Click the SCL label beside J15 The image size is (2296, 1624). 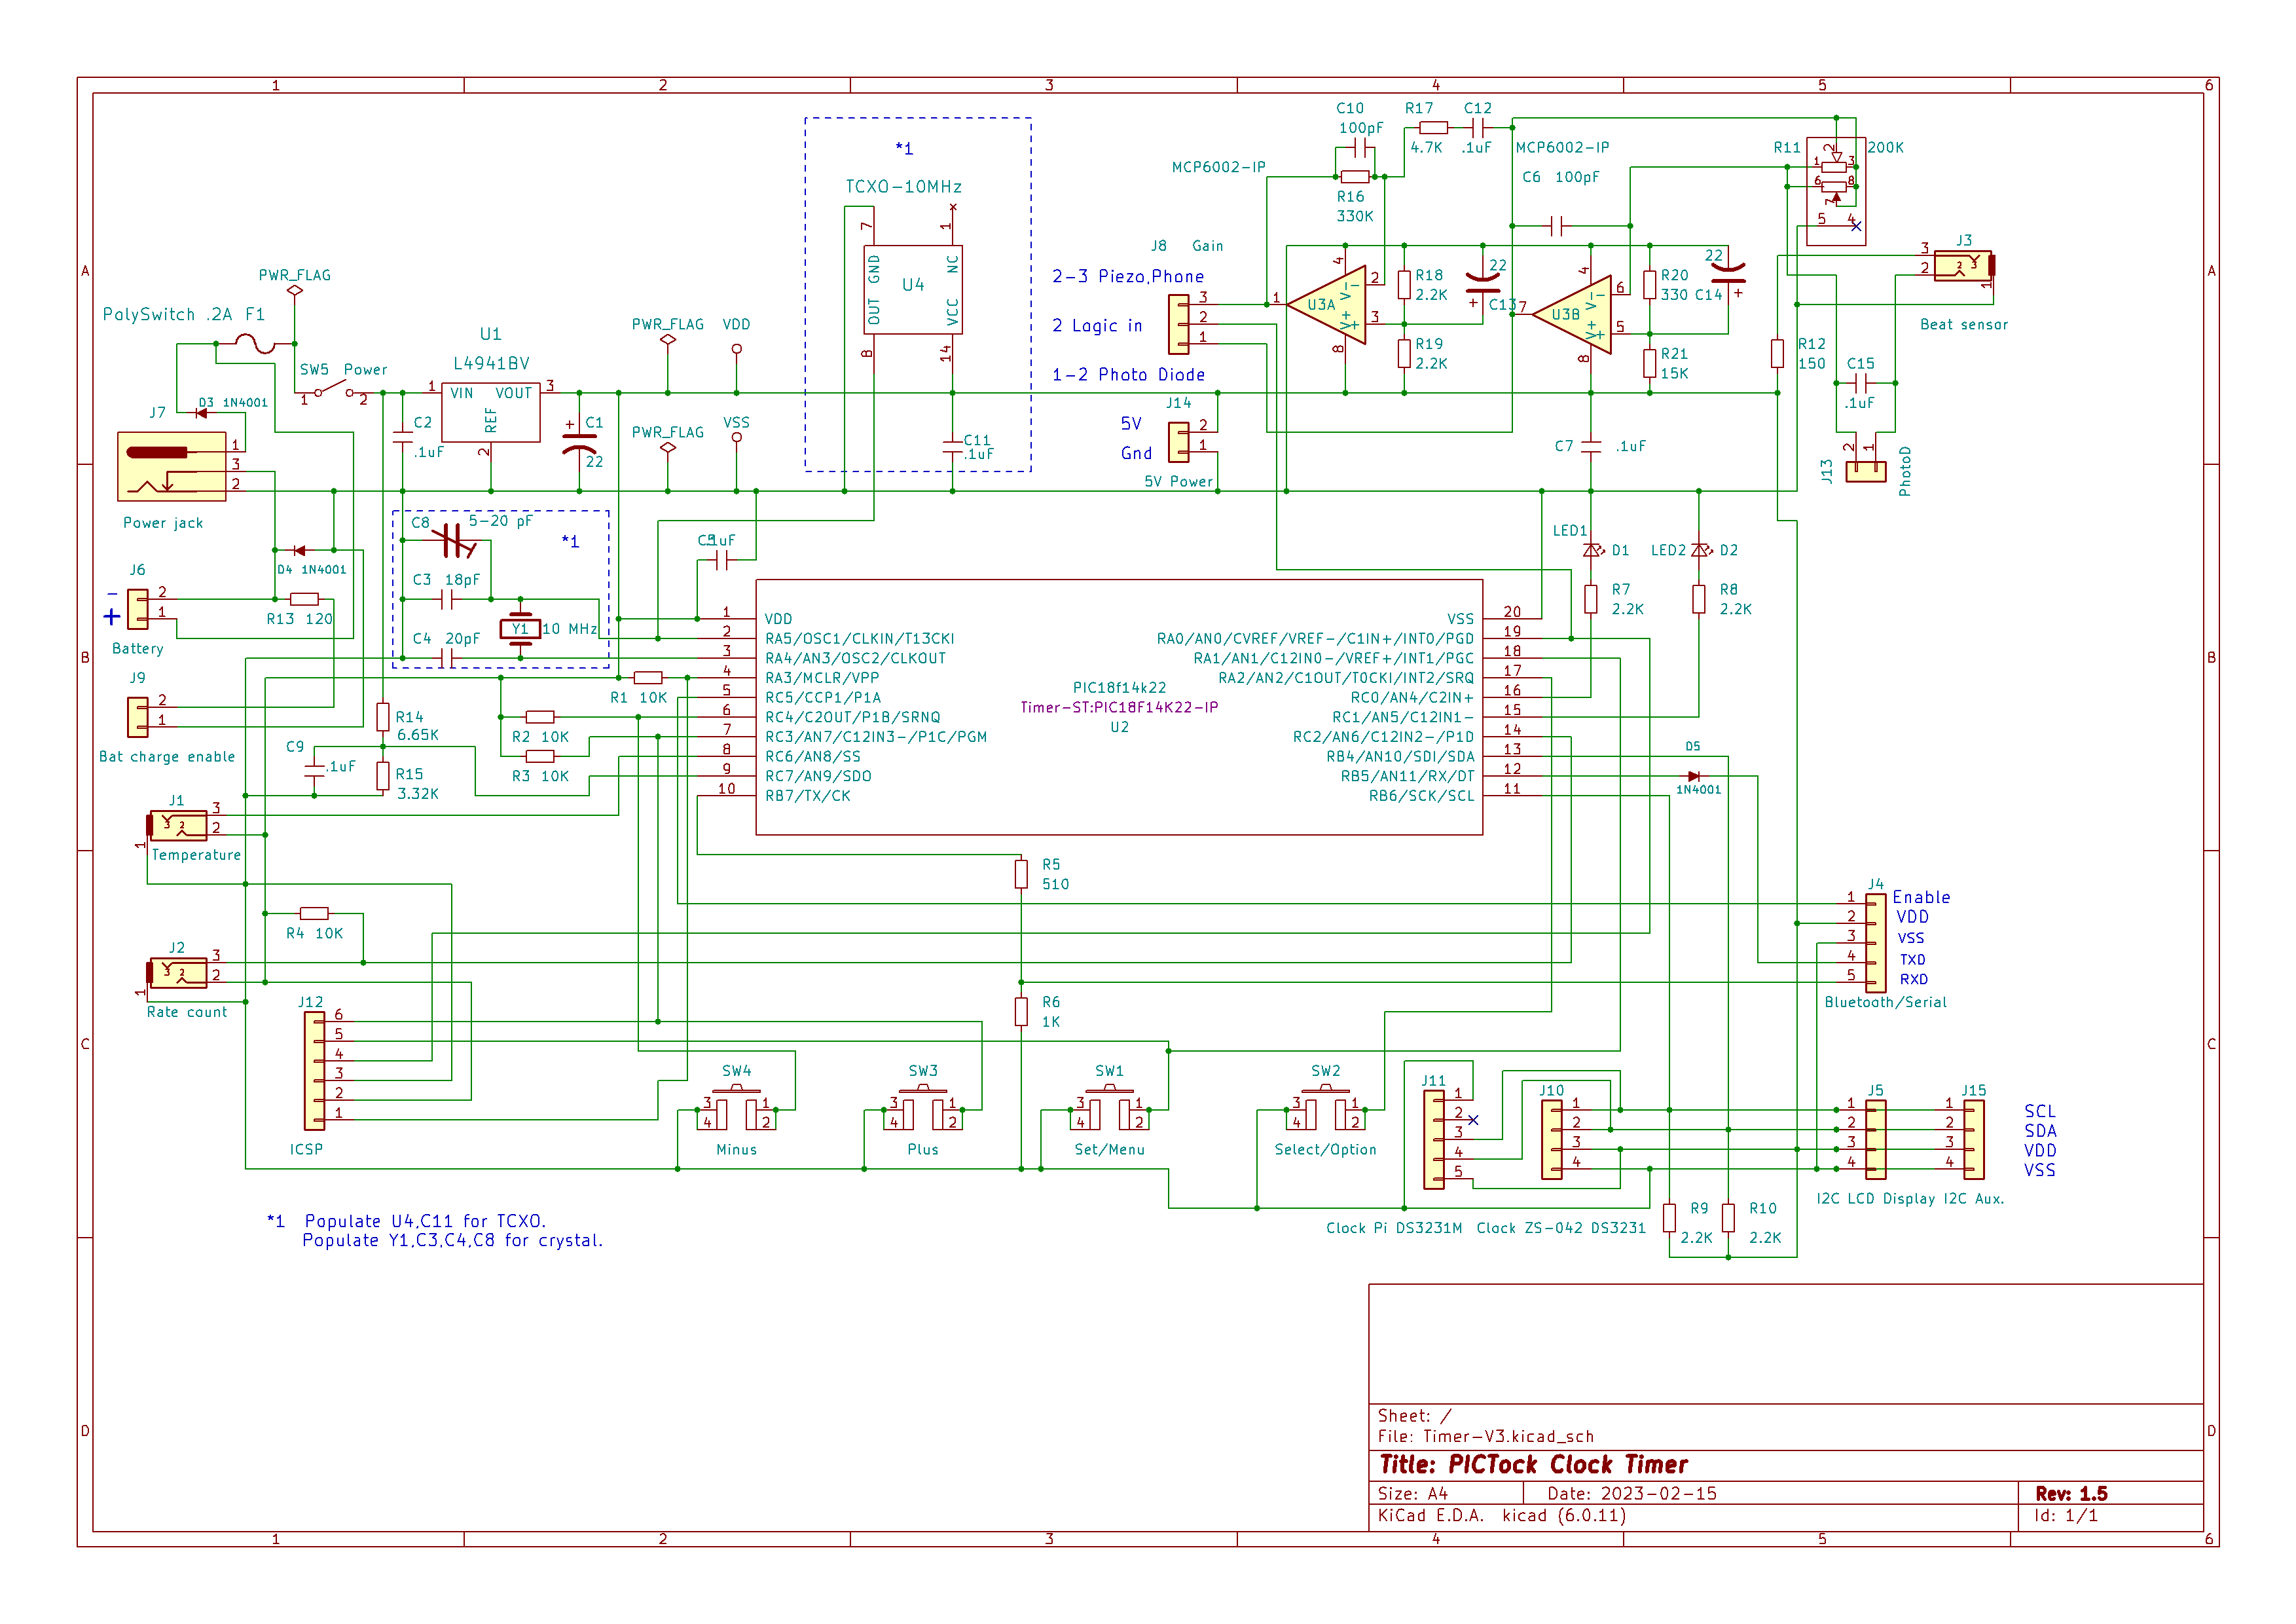click(x=2040, y=1112)
